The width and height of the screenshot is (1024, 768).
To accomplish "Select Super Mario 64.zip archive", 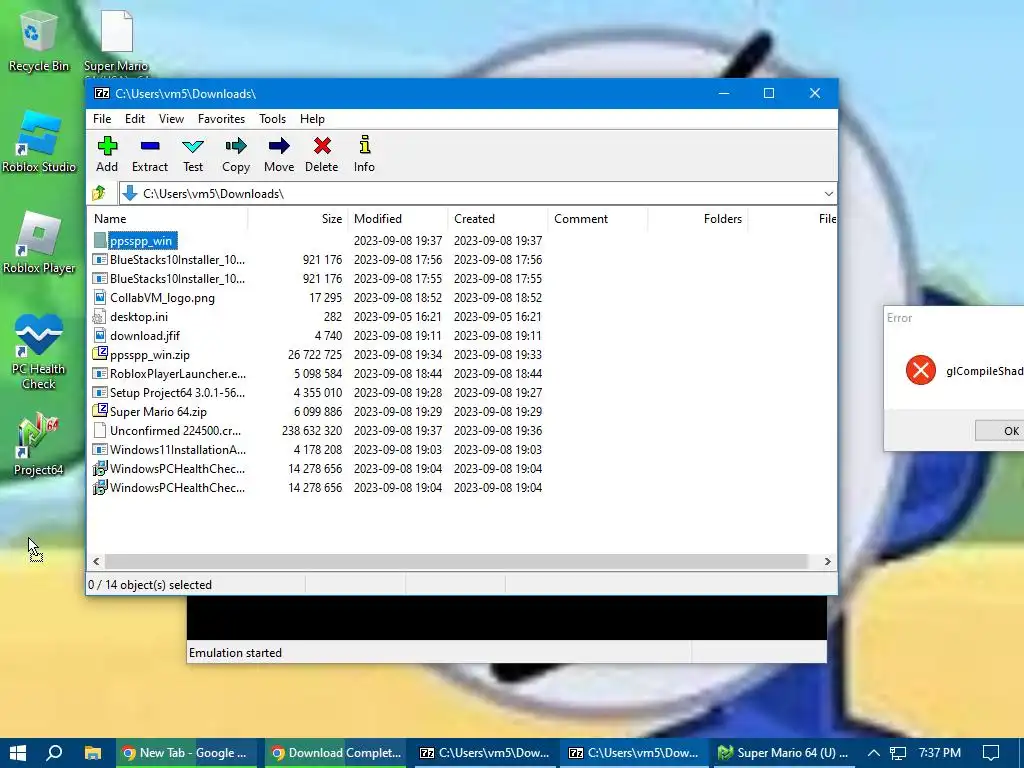I will (317, 411).
